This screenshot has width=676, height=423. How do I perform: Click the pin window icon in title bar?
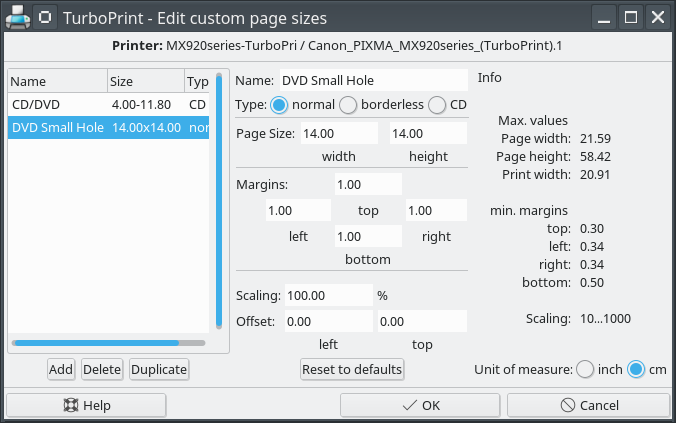(47, 17)
